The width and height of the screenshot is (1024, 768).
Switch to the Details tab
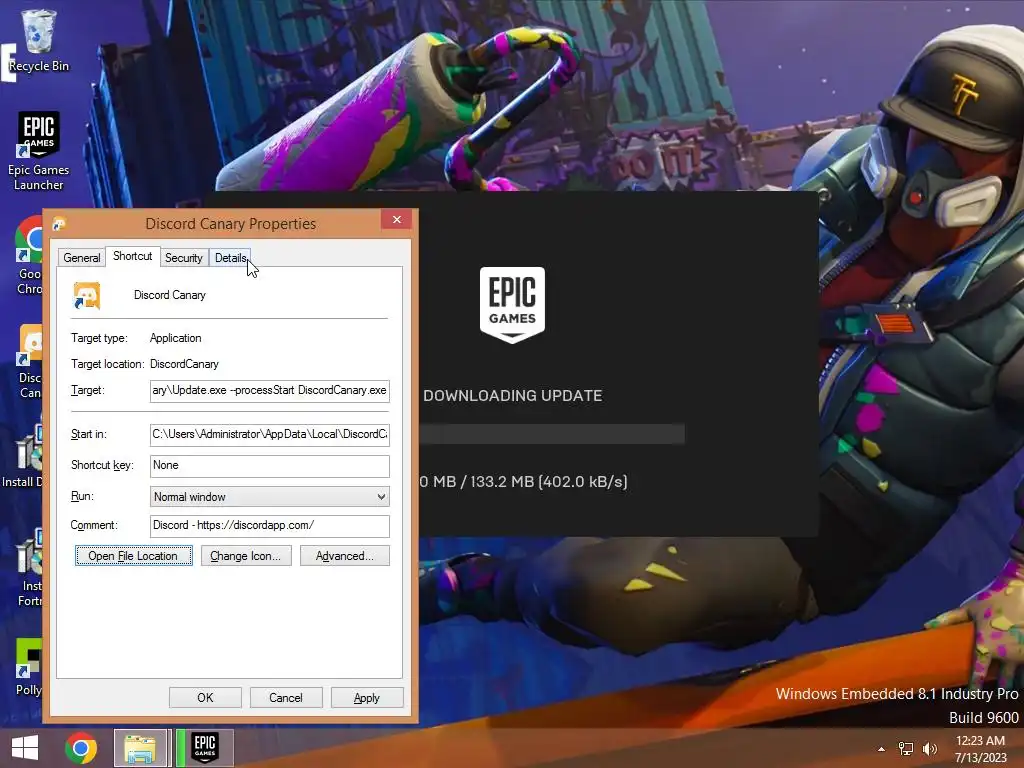click(x=231, y=258)
